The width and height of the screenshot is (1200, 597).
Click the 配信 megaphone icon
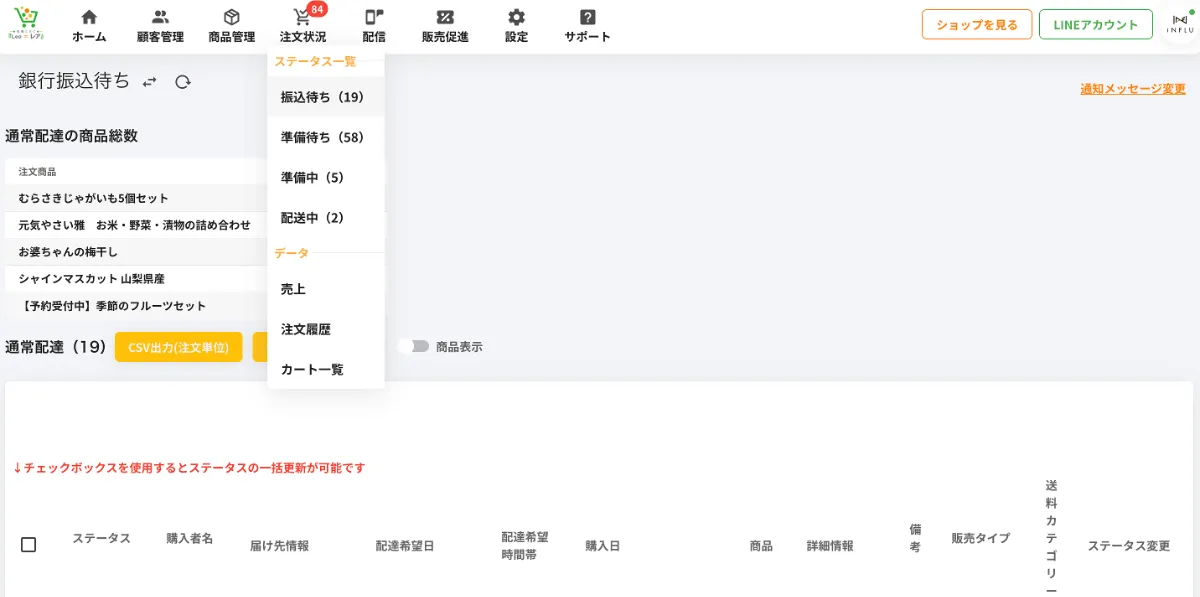point(373,19)
